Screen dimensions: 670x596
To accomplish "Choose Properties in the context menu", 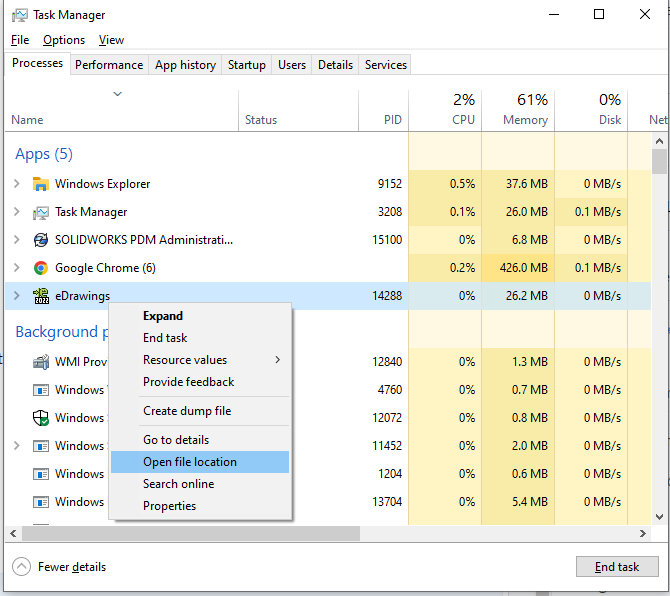I will coord(200,506).
